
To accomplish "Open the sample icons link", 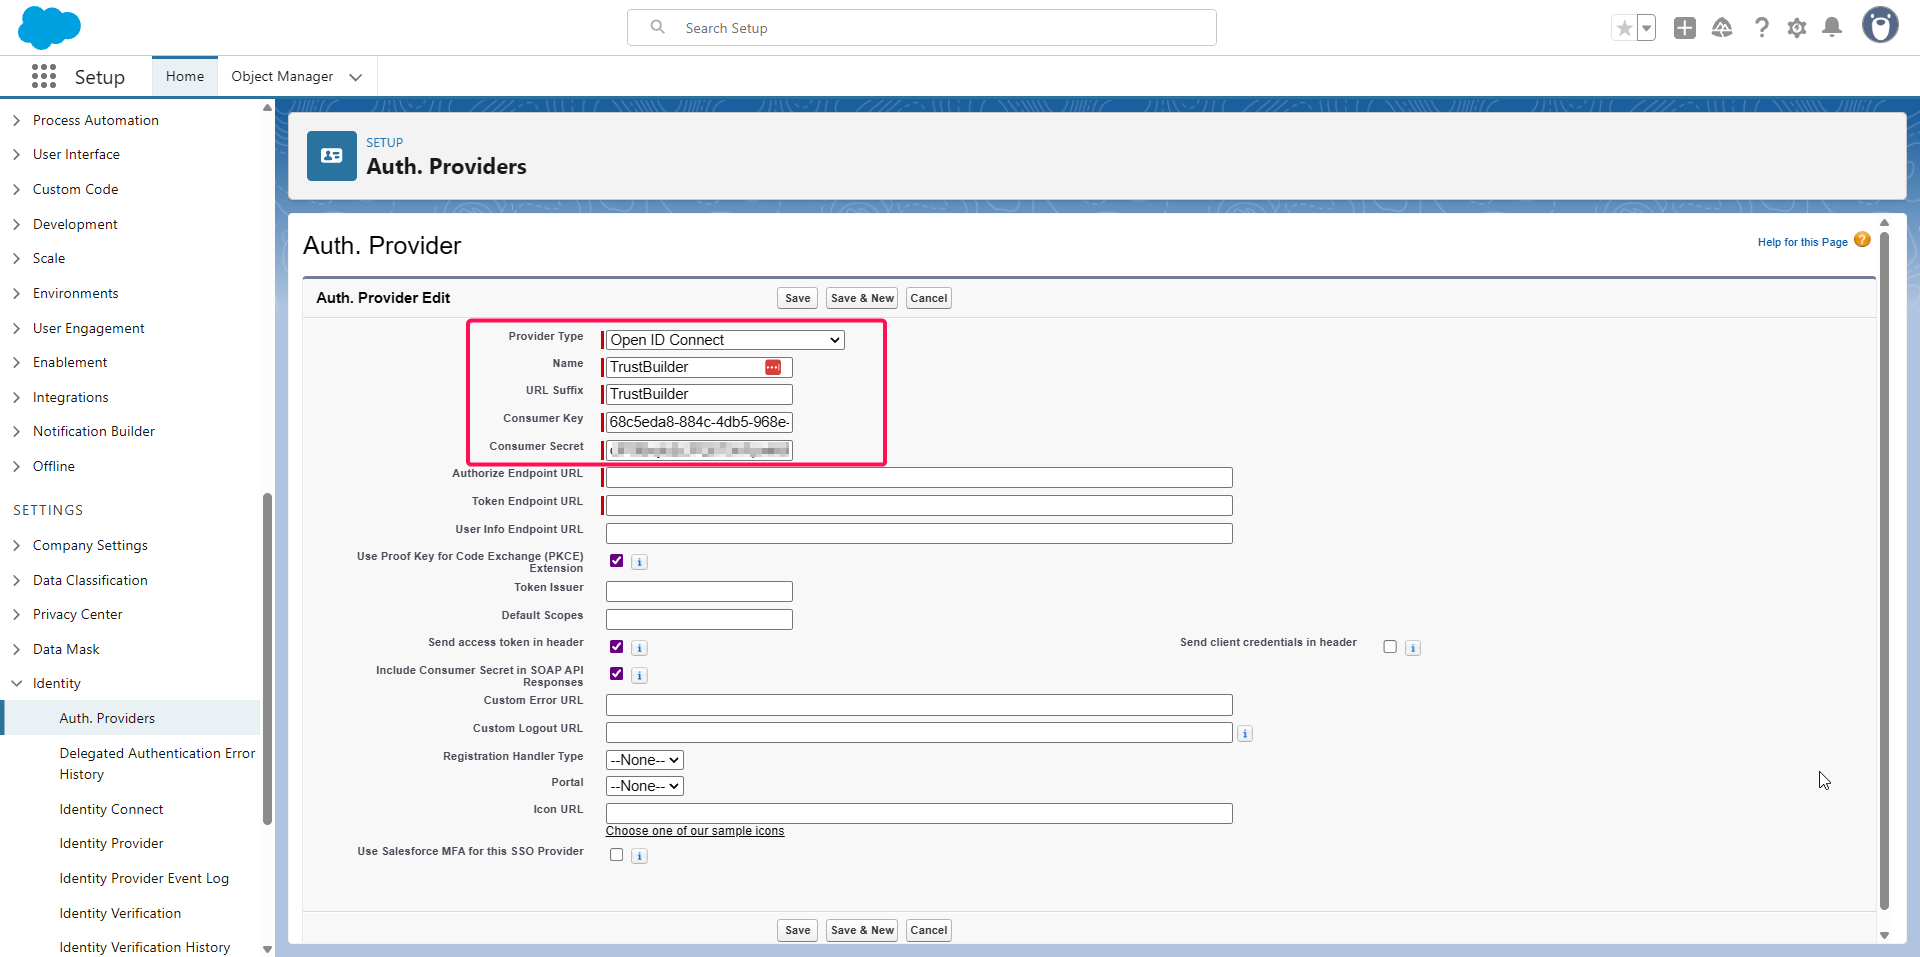I will pos(695,831).
